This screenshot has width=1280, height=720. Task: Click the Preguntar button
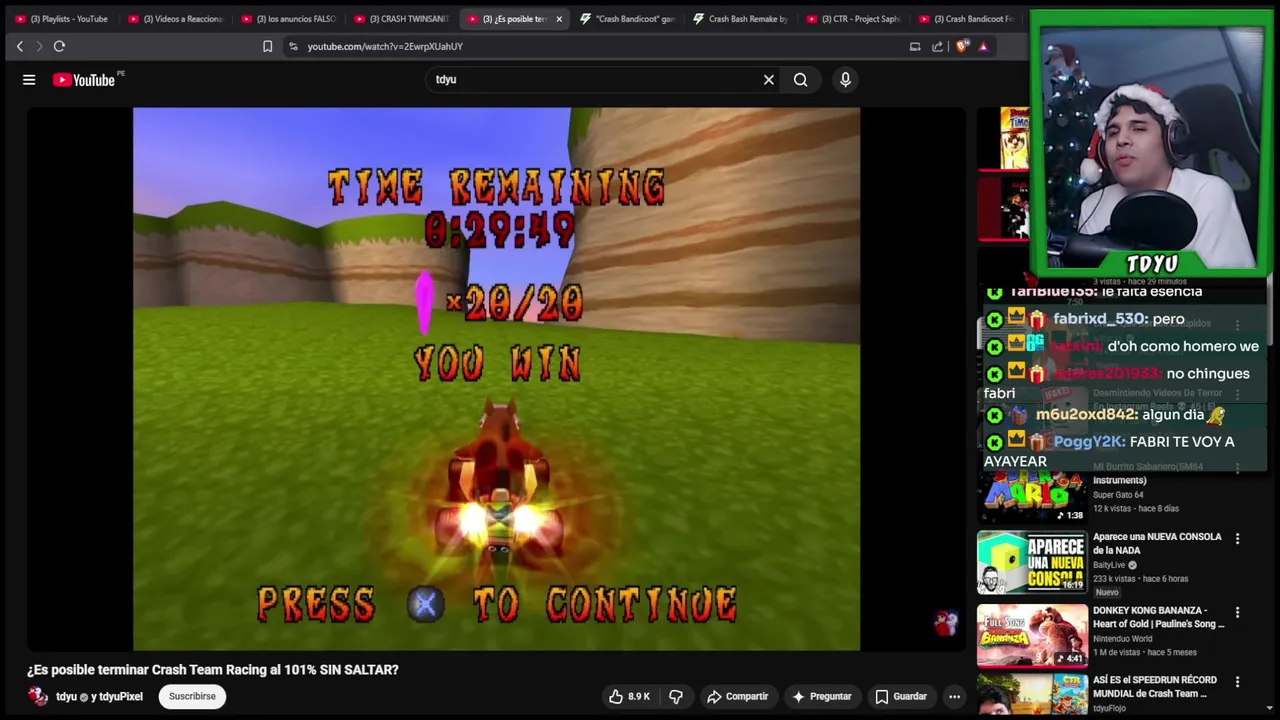pyautogui.click(x=821, y=696)
